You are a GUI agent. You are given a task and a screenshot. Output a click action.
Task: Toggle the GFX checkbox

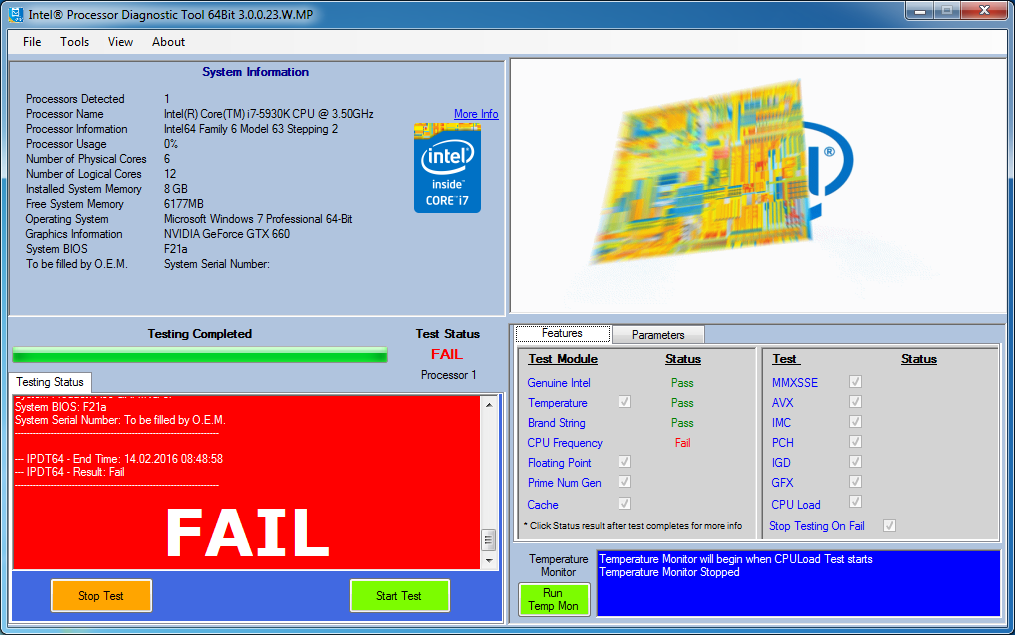[x=855, y=482]
